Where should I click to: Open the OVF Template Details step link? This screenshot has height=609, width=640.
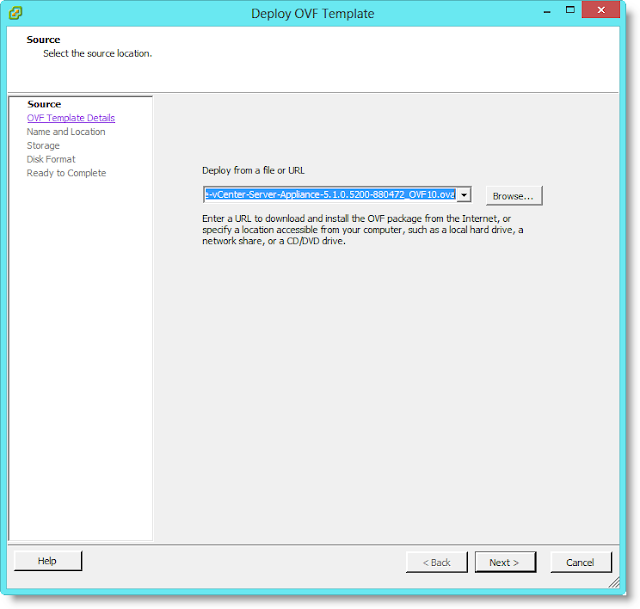pyautogui.click(x=71, y=118)
